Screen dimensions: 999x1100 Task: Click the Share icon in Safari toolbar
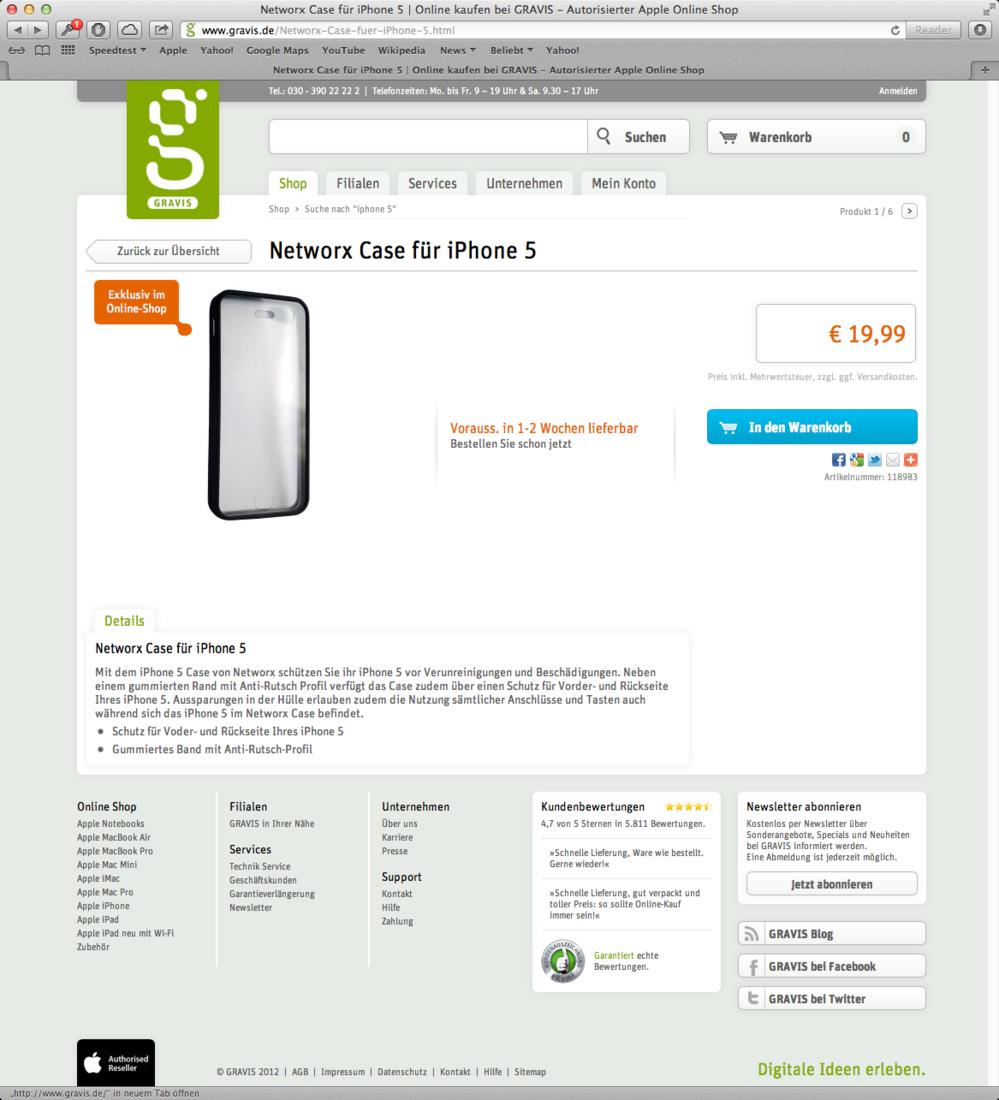(161, 29)
